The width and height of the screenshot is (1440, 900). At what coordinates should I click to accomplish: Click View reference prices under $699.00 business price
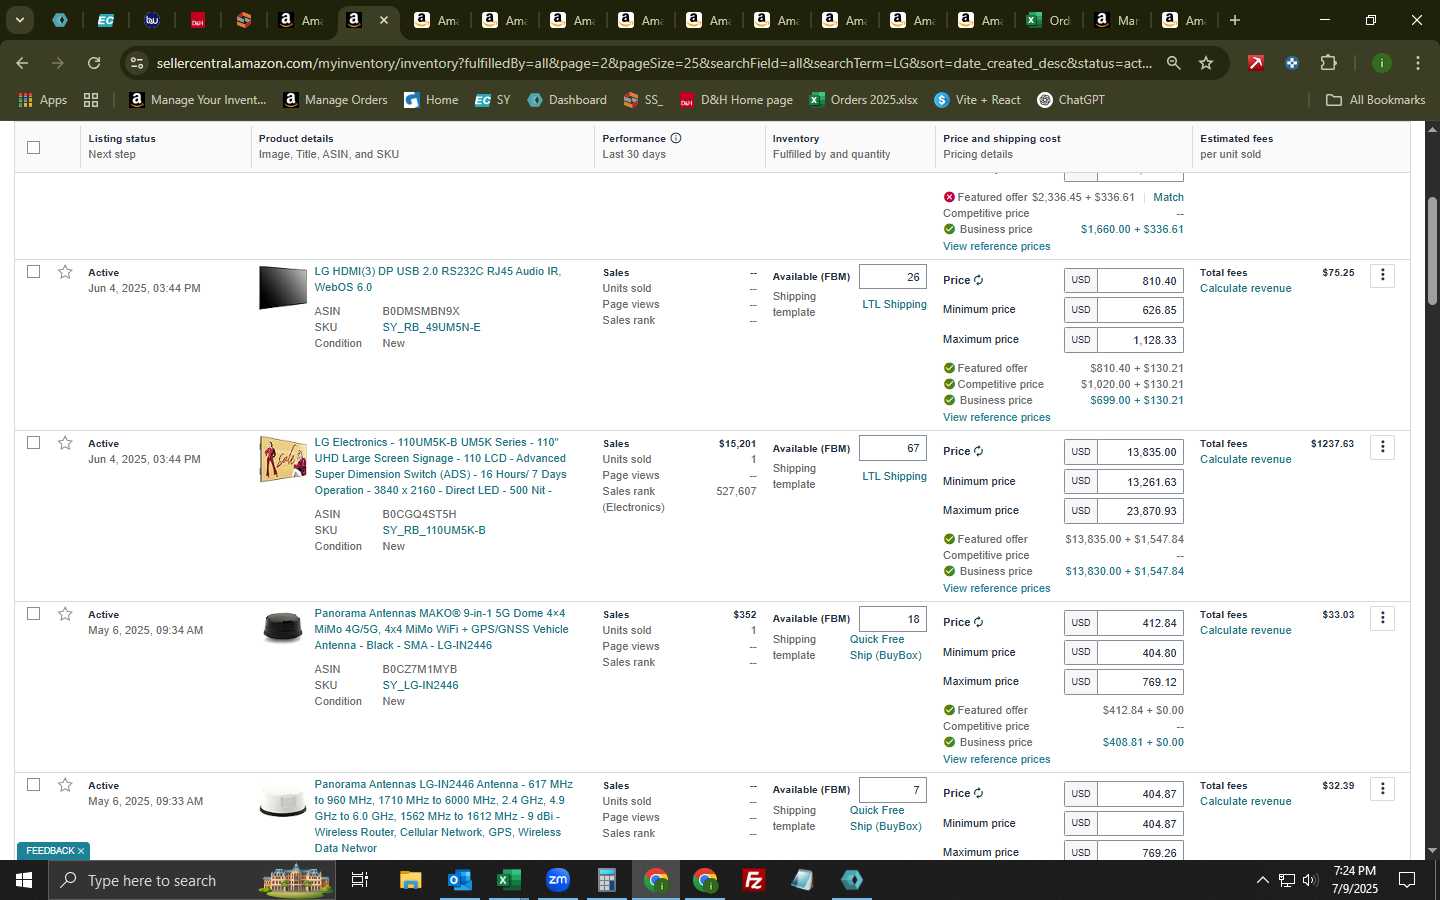coord(996,417)
